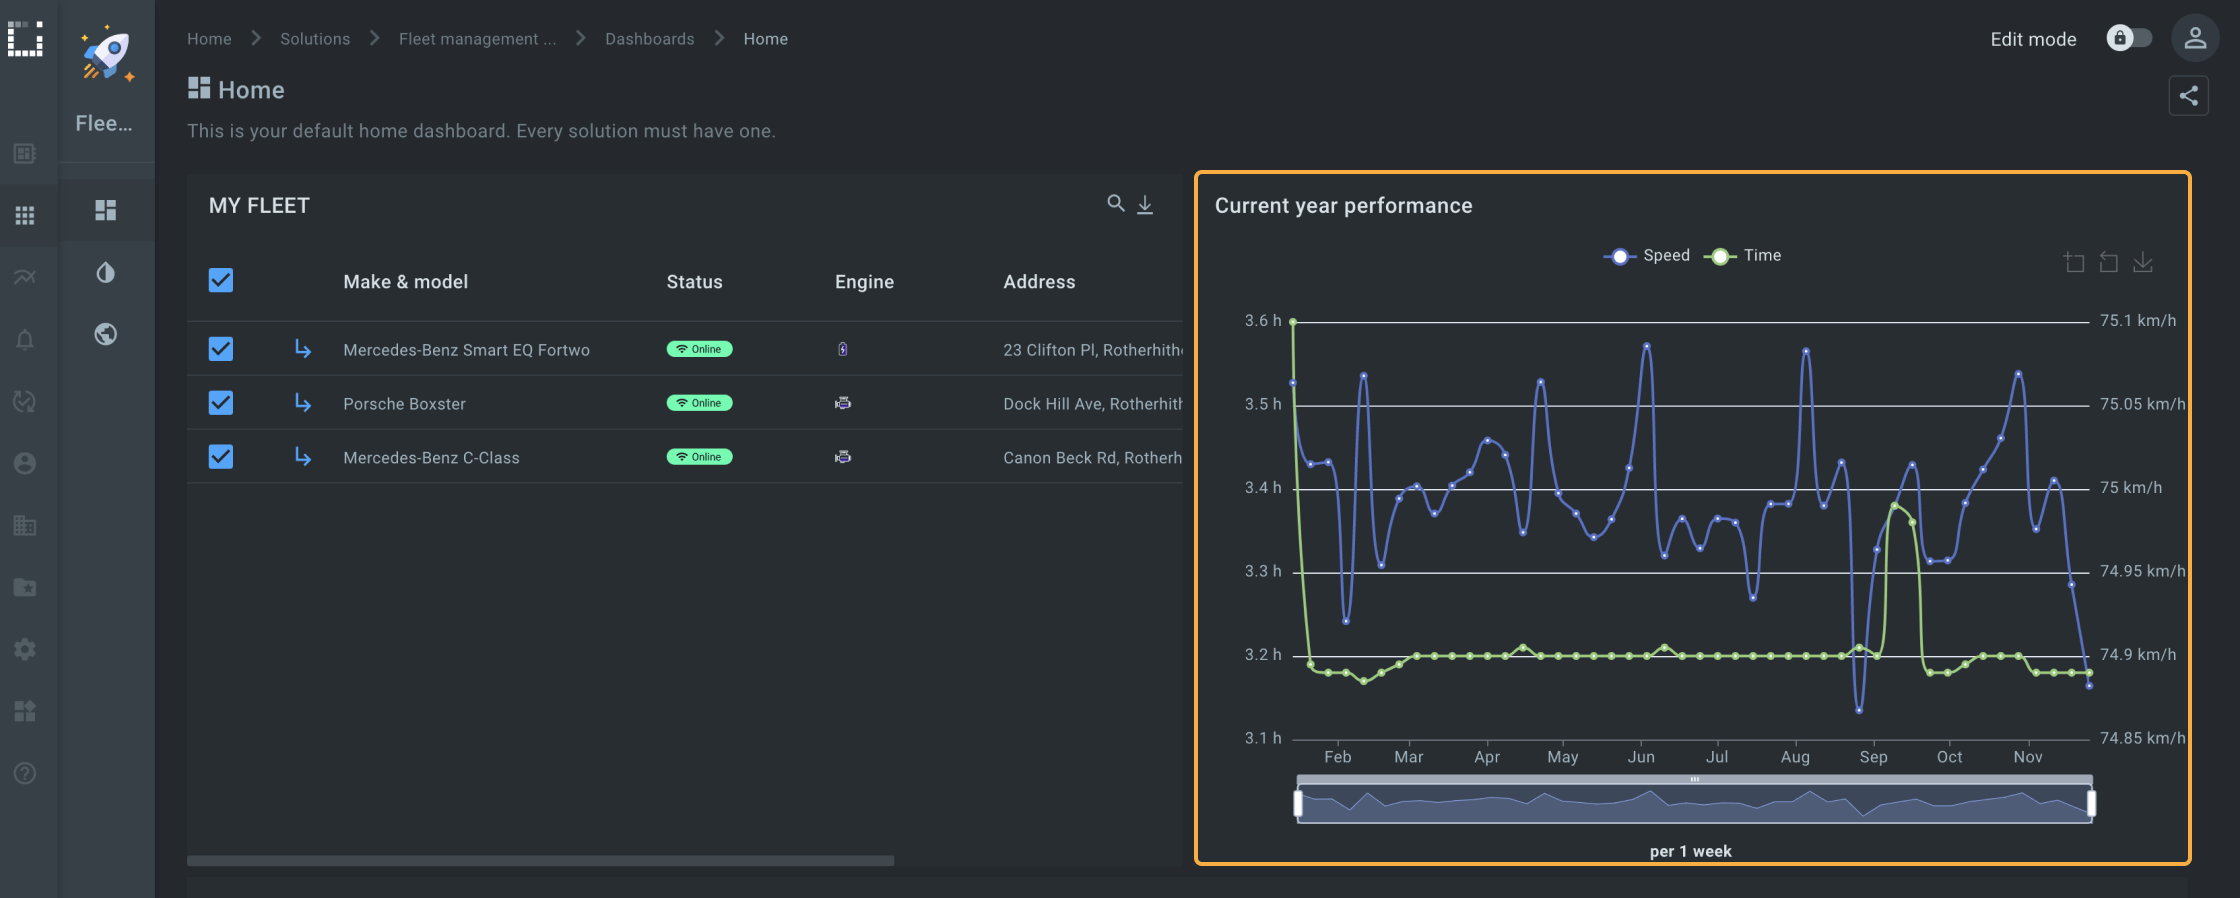This screenshot has height=898, width=2240.
Task: Click the Online badge for Mercedes-Benz C-Class
Action: pos(700,457)
